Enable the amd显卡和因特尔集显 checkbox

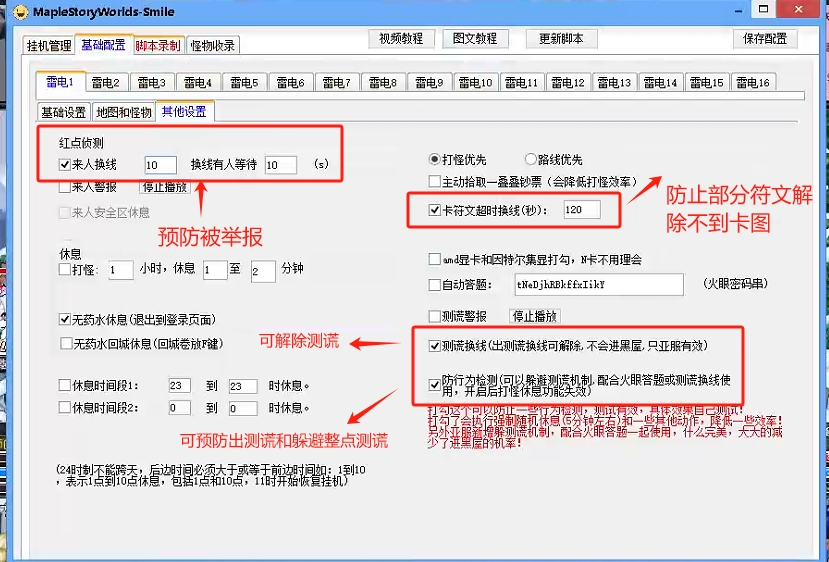point(435,259)
